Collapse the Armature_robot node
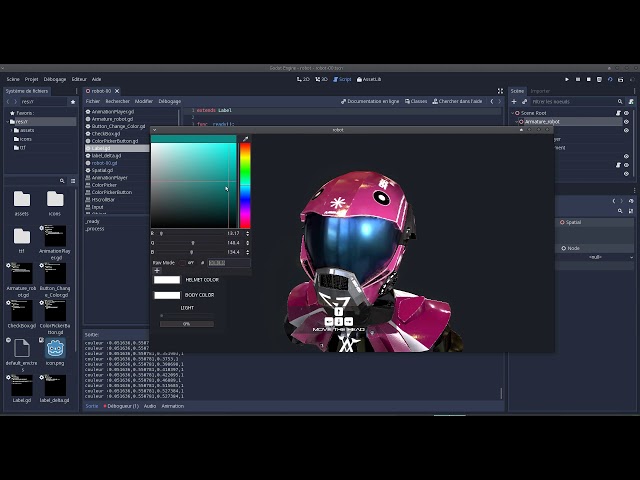This screenshot has height=480, width=640. pos(517,122)
